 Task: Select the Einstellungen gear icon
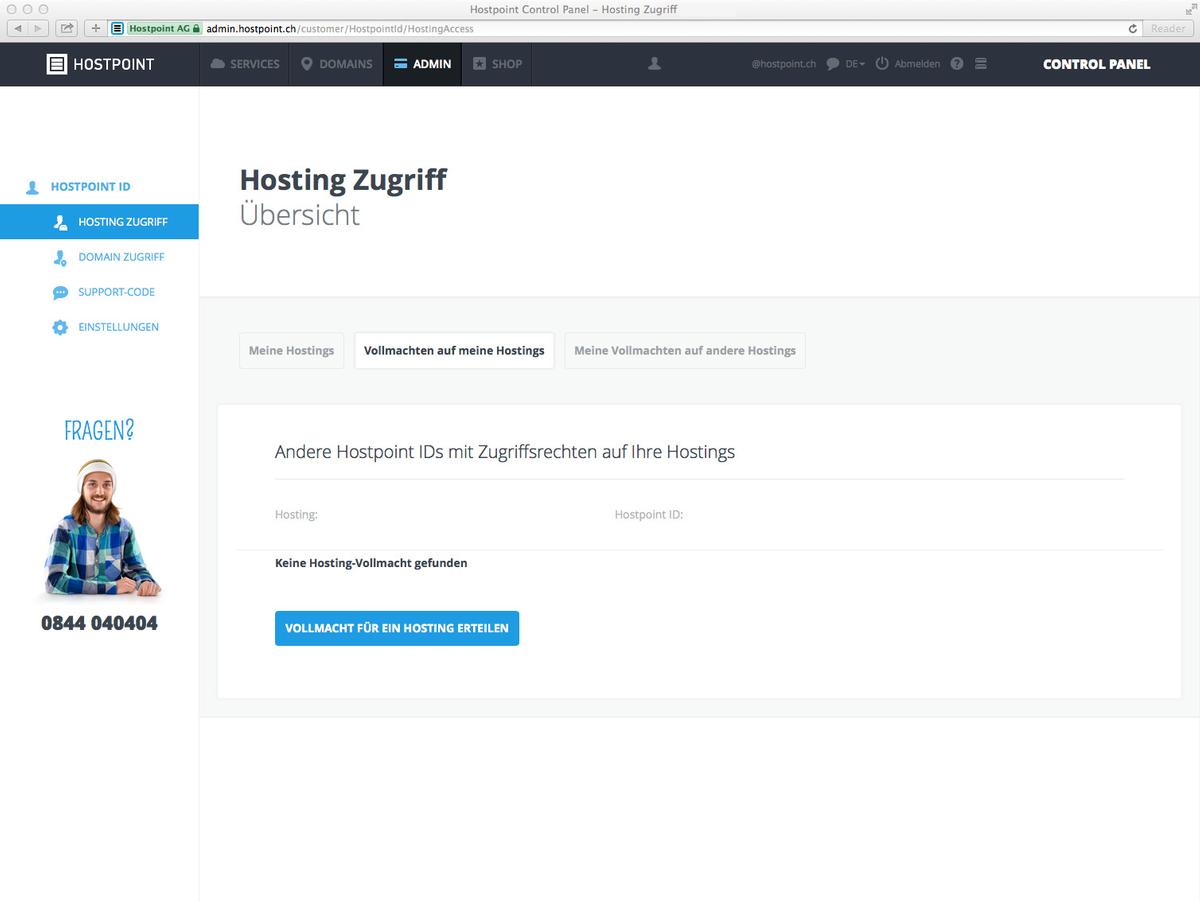[x=60, y=327]
